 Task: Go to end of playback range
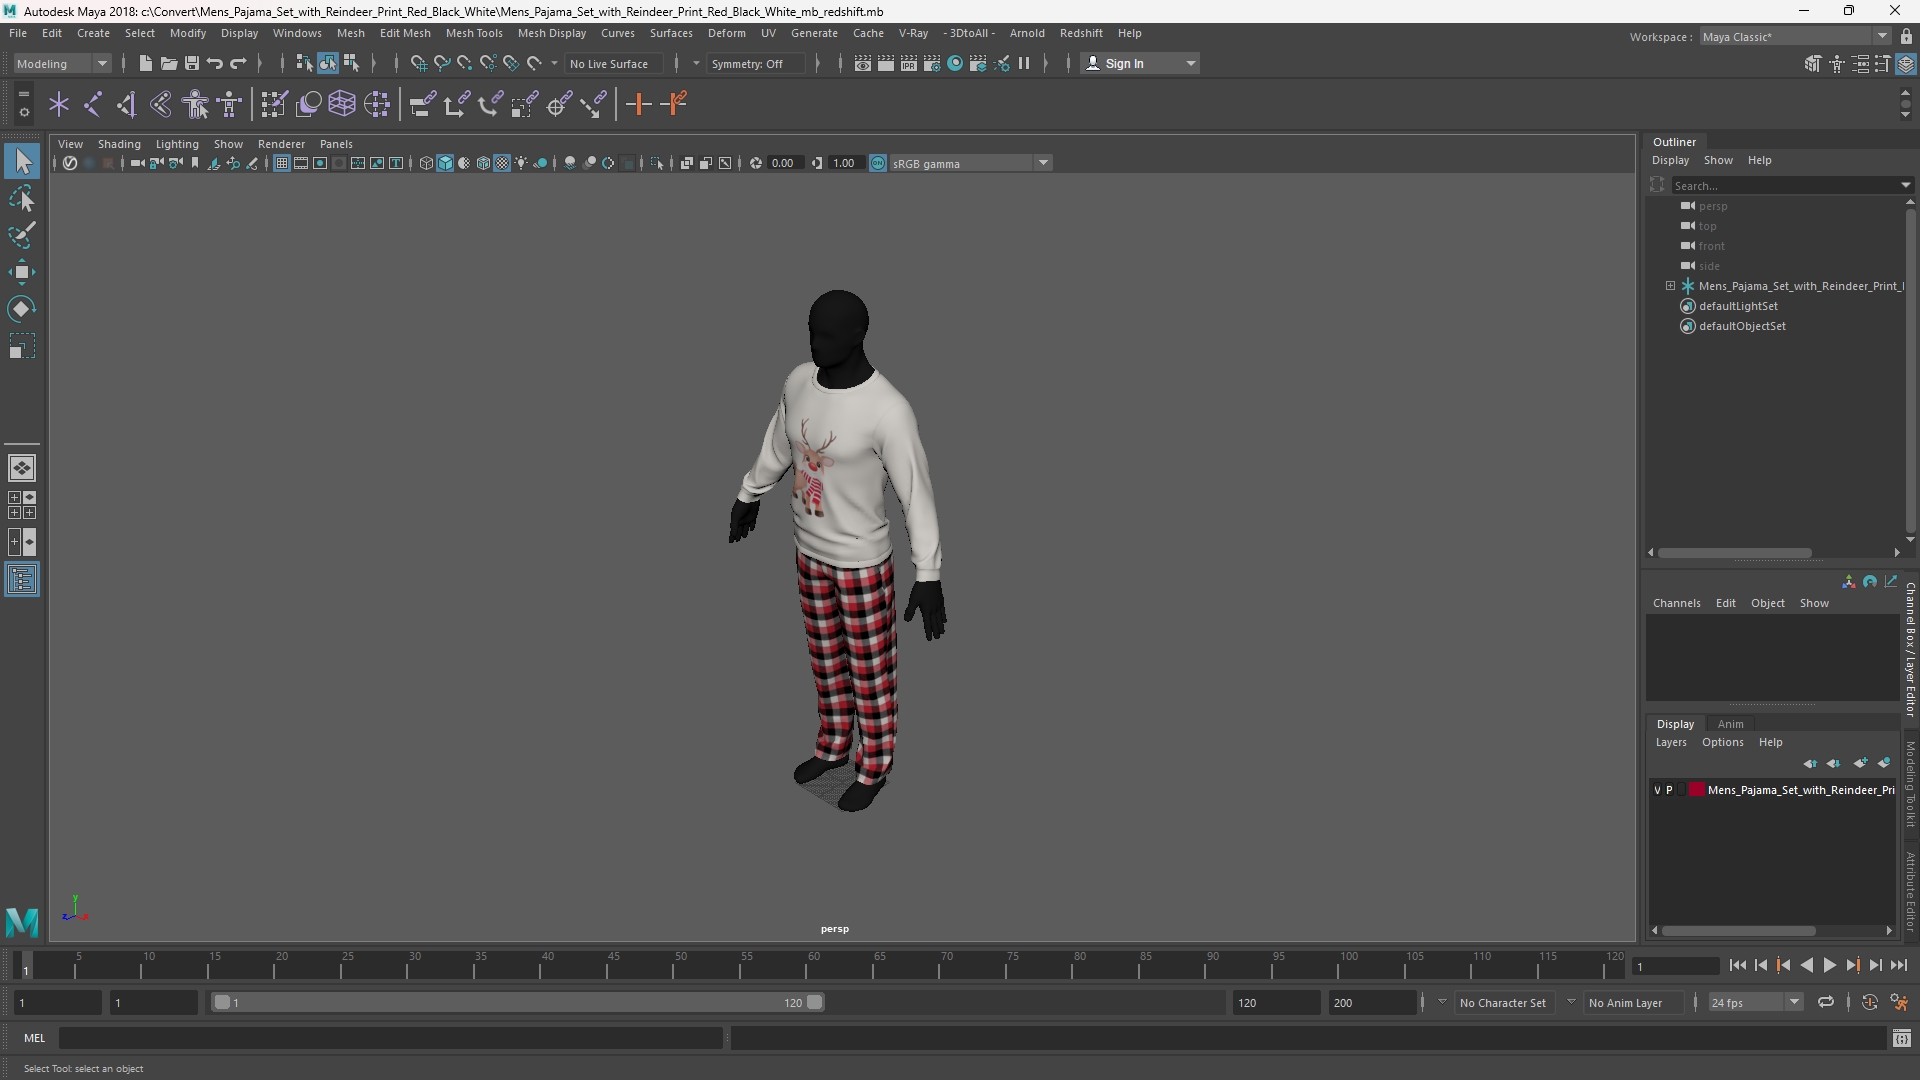point(1898,966)
